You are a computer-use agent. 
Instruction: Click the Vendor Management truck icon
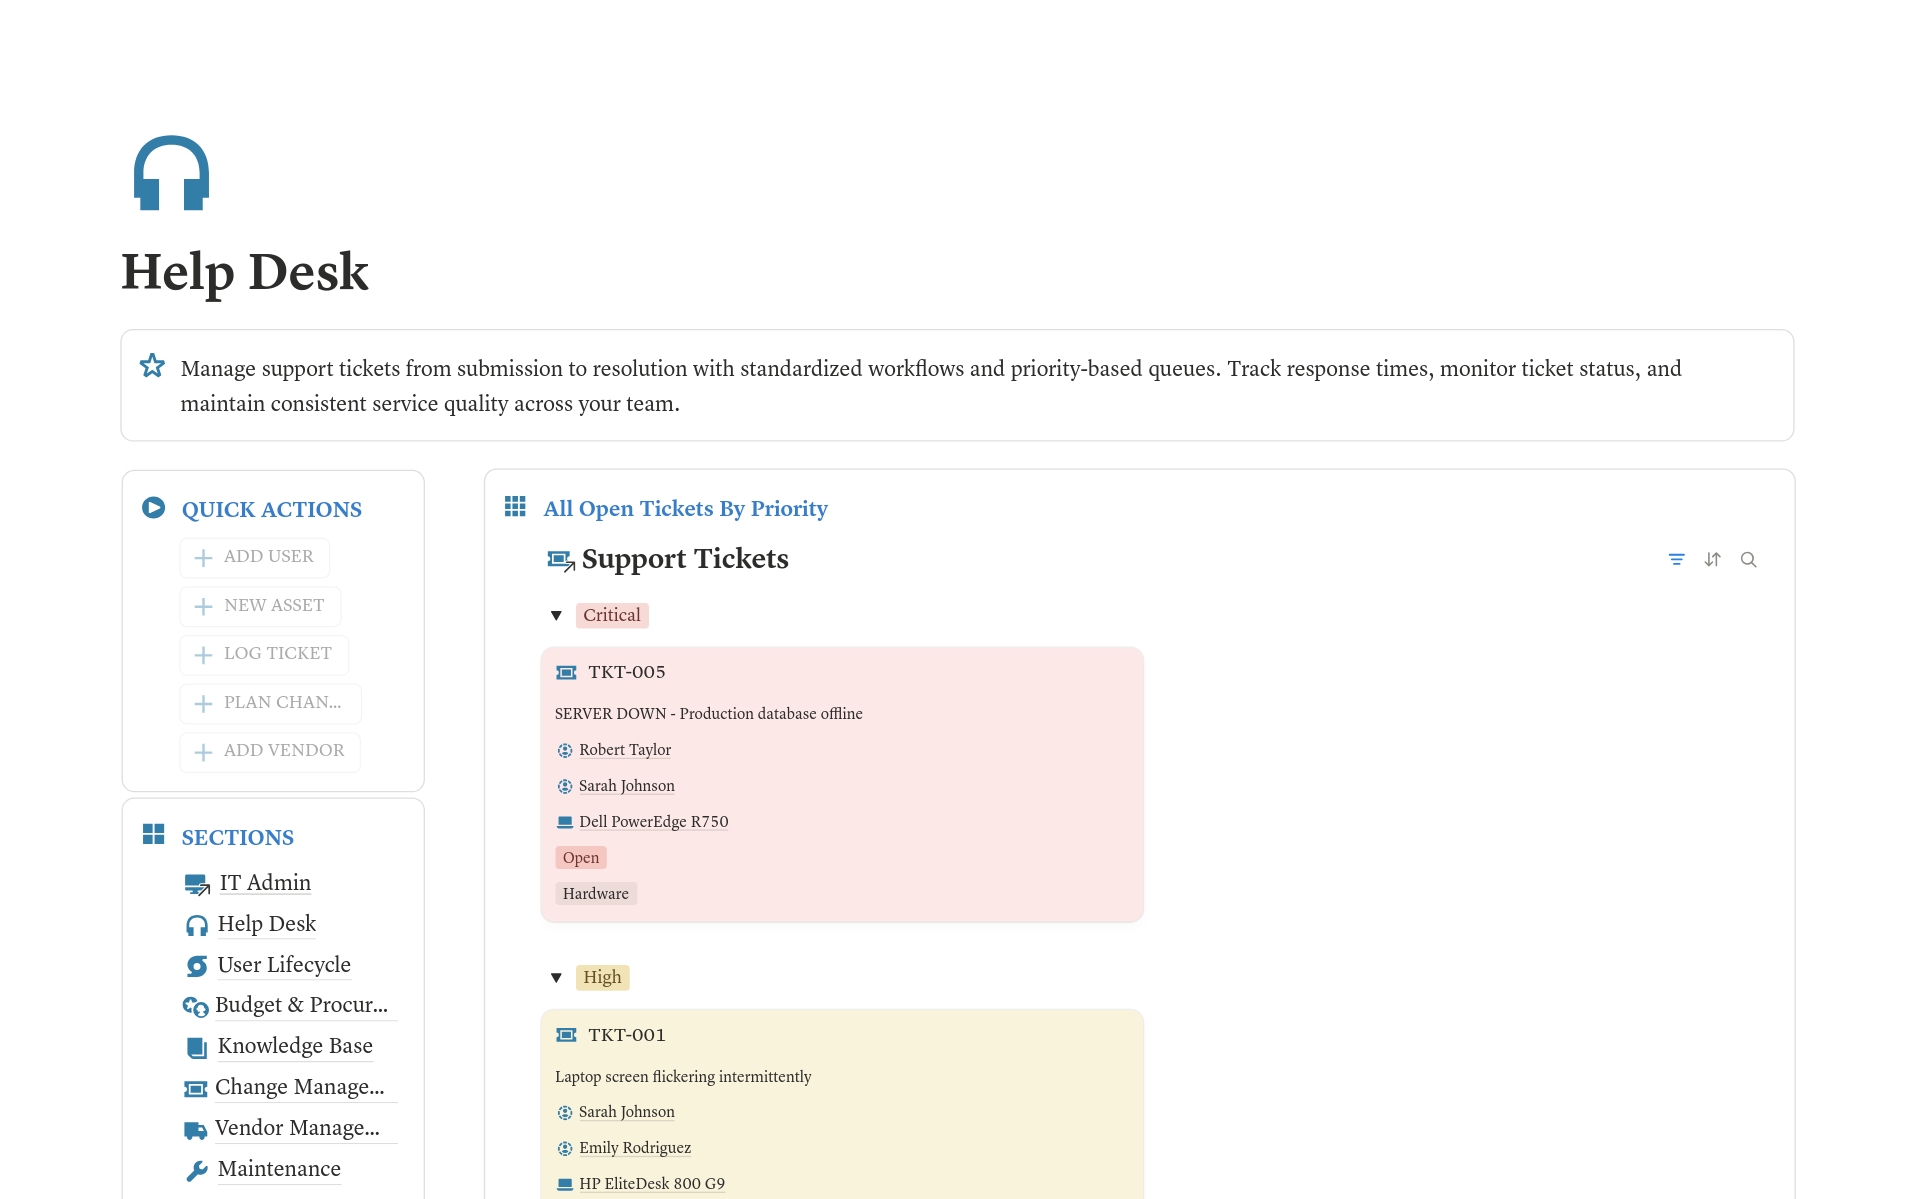tap(195, 1130)
